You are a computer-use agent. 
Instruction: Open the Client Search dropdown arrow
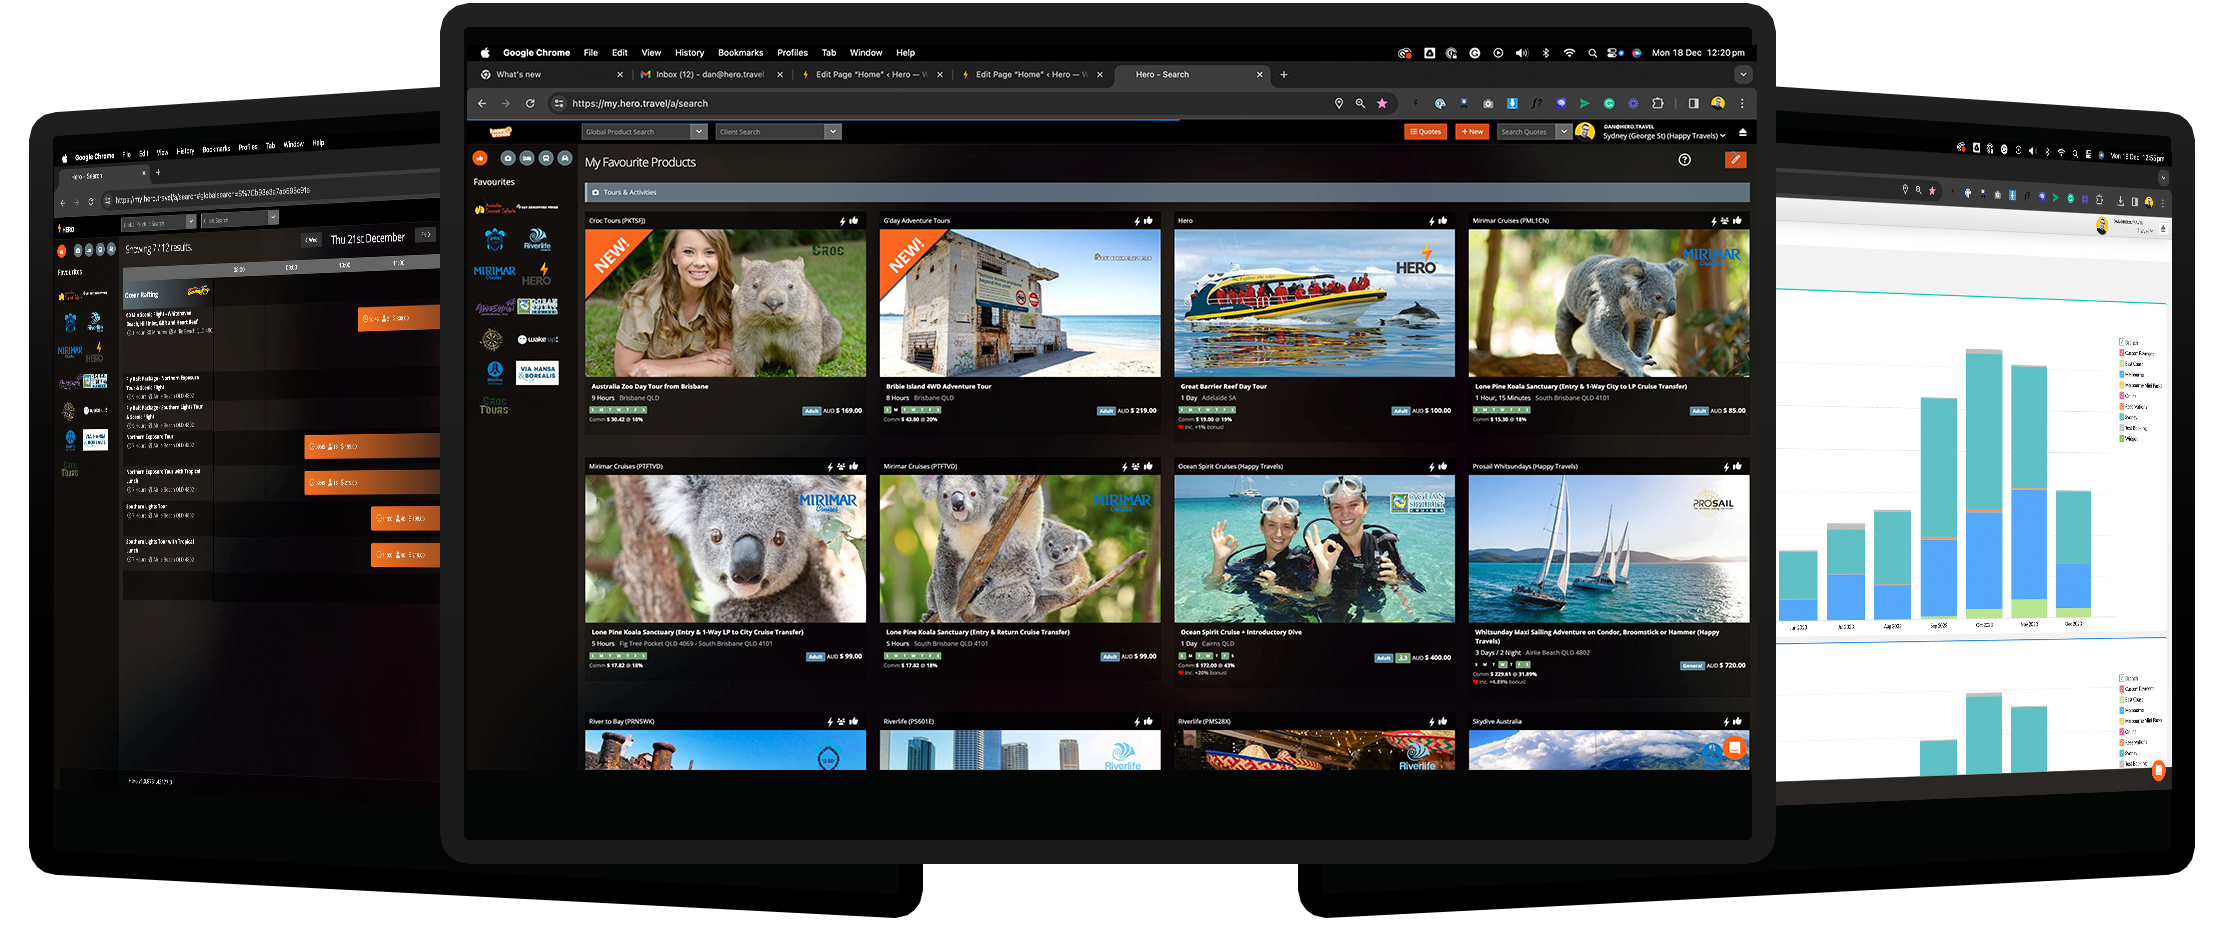(832, 132)
